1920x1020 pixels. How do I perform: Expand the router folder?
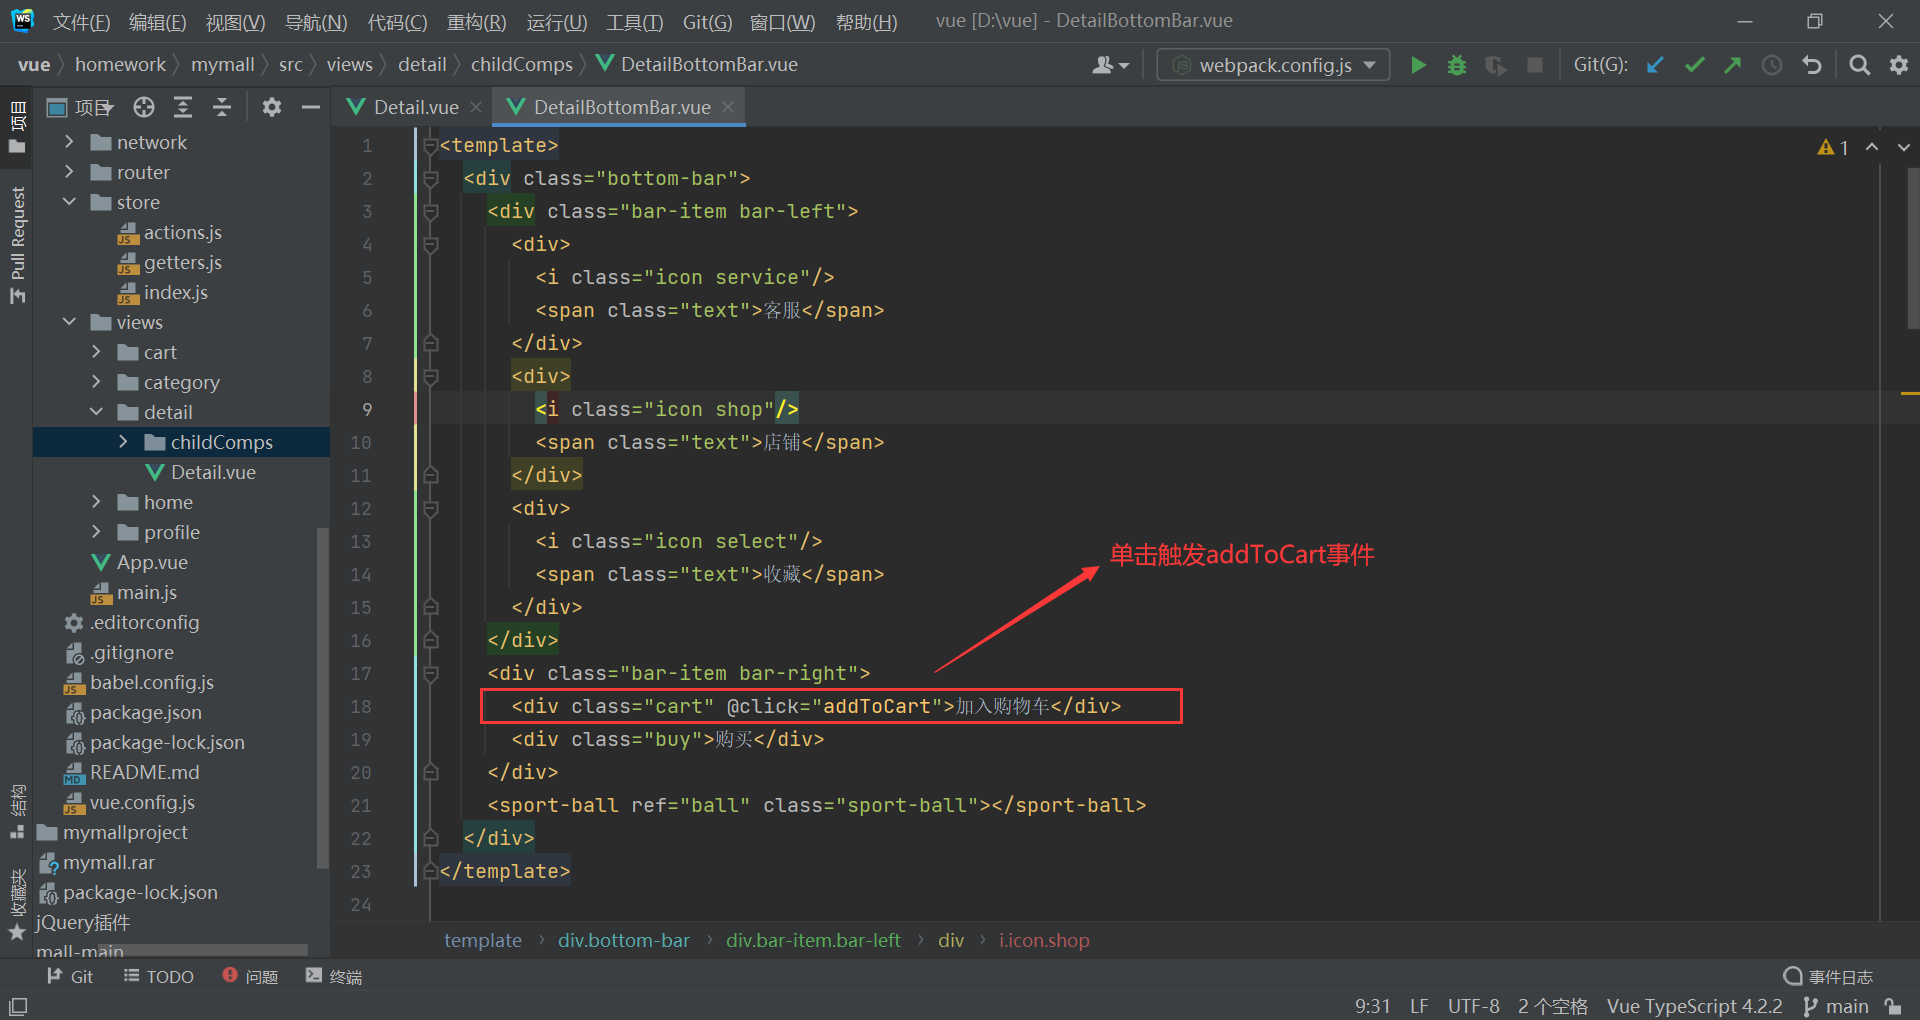point(69,172)
